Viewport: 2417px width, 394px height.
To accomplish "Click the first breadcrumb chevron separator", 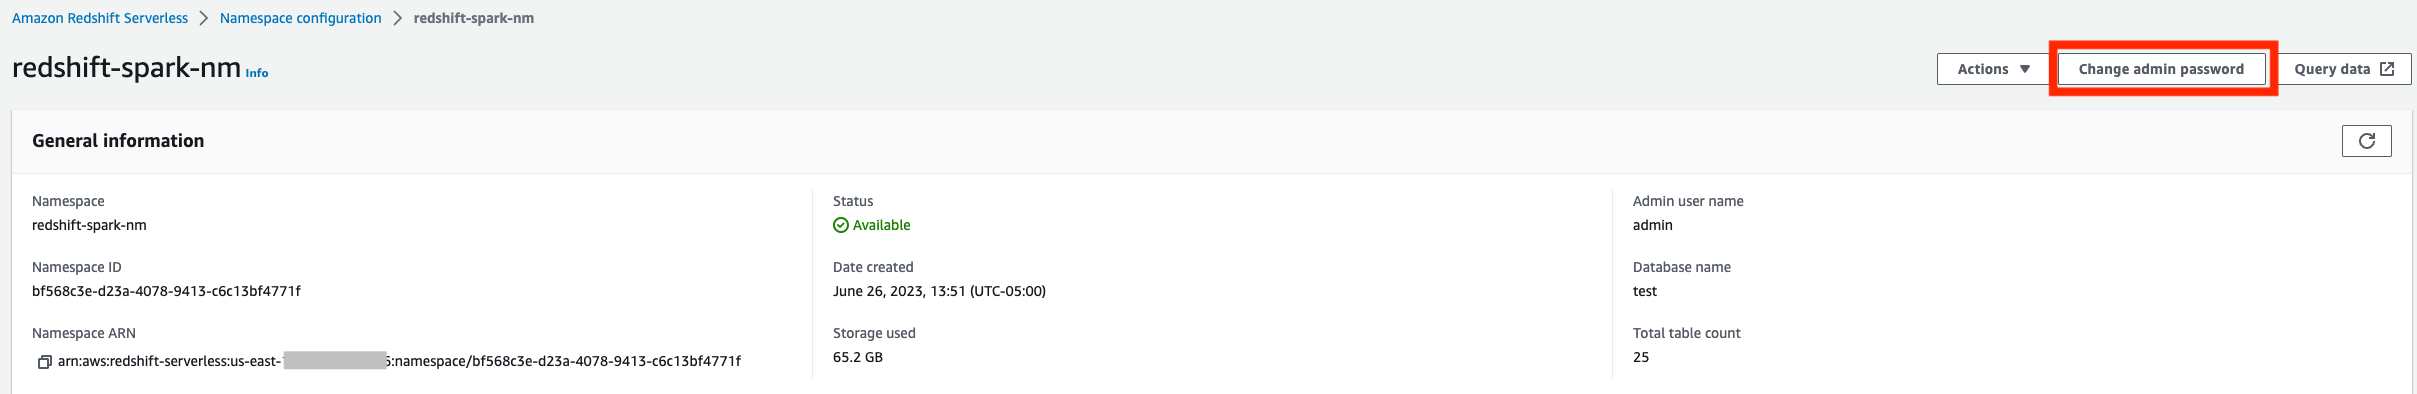I will click(204, 18).
